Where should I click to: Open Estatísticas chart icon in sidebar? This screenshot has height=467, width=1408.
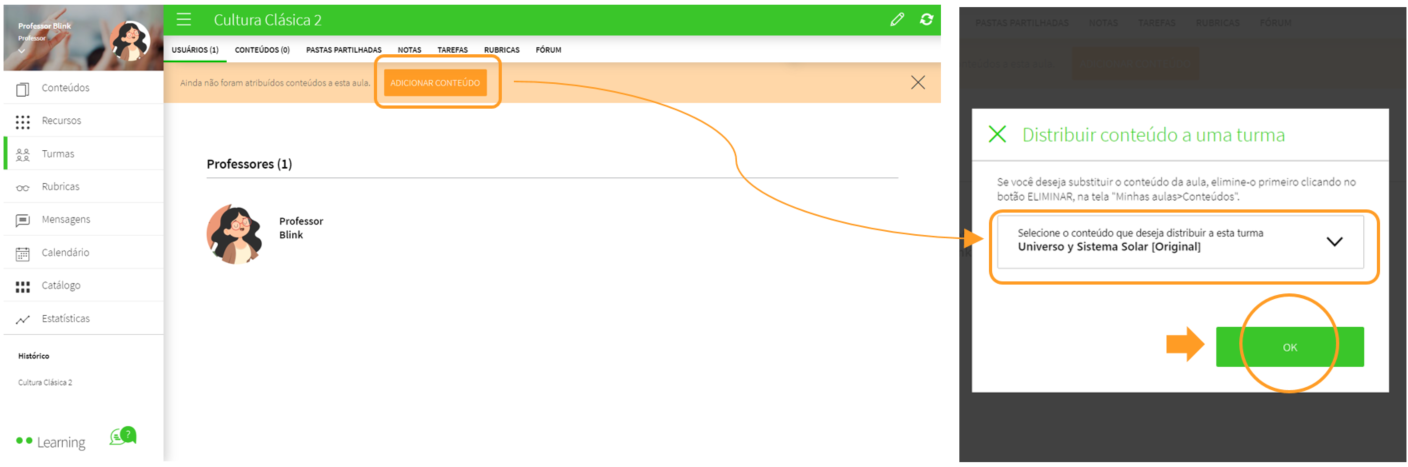point(23,319)
